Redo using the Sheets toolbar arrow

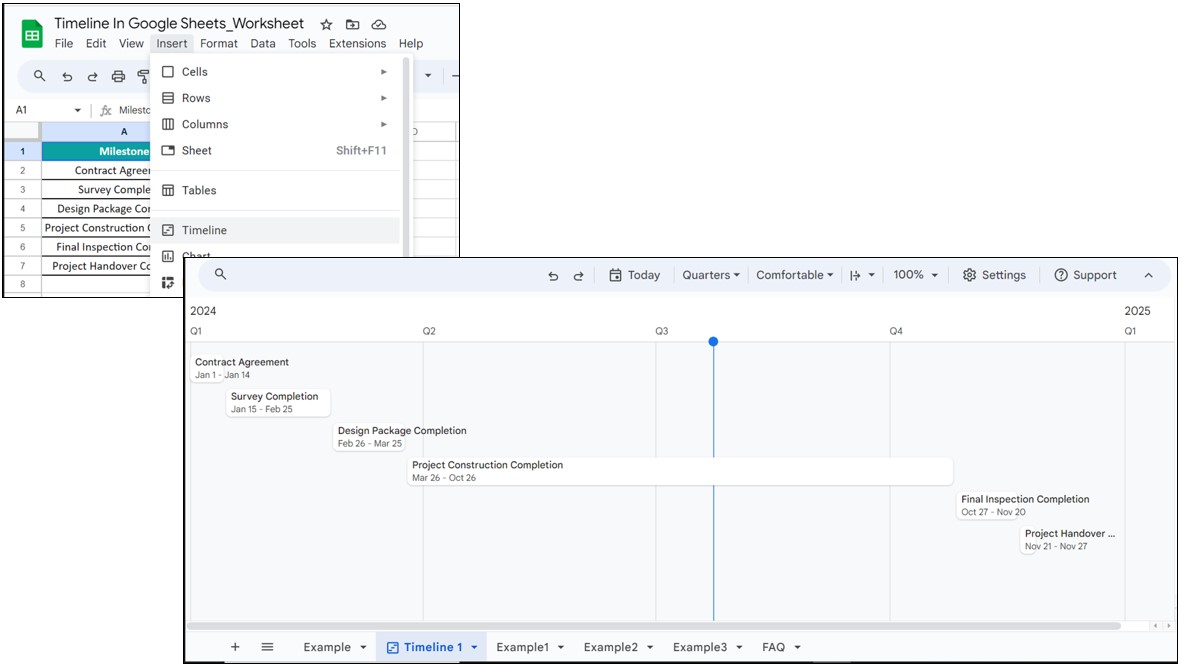[x=92, y=76]
